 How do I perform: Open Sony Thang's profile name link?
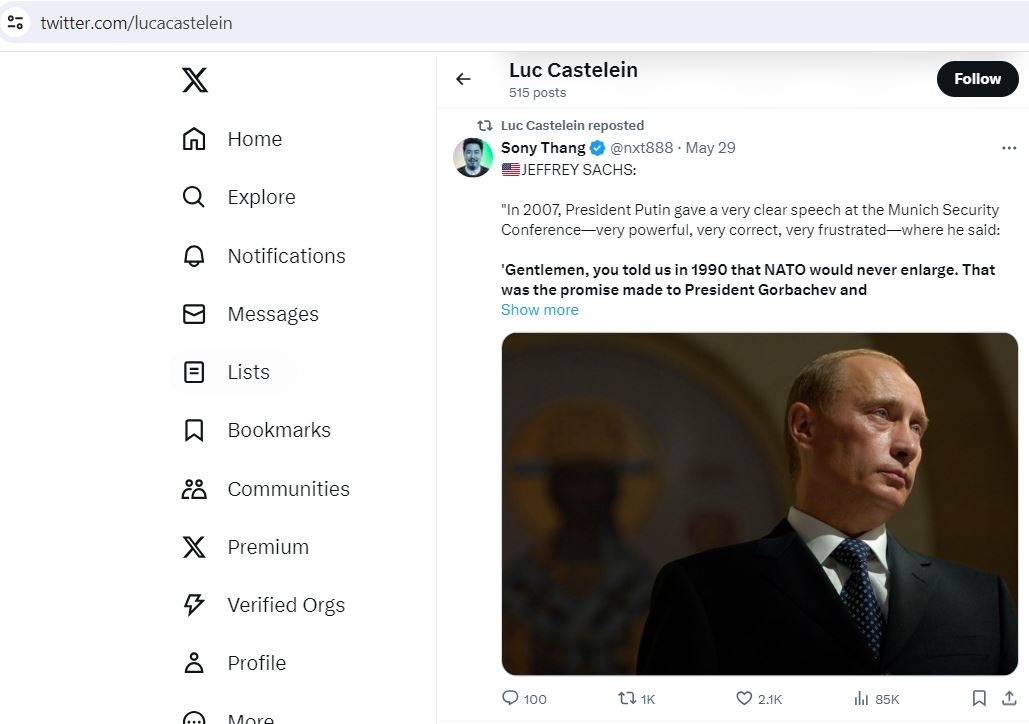point(543,148)
